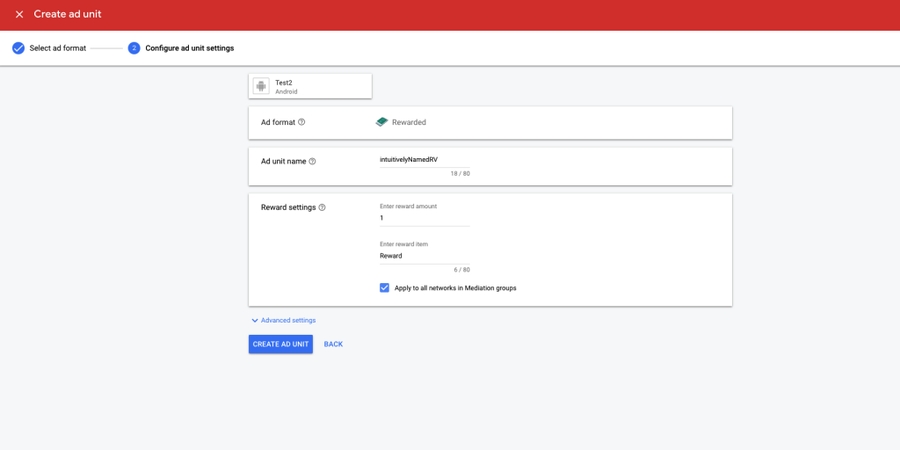This screenshot has width=900, height=450.
Task: Click the reward item input field
Action: pos(424,256)
